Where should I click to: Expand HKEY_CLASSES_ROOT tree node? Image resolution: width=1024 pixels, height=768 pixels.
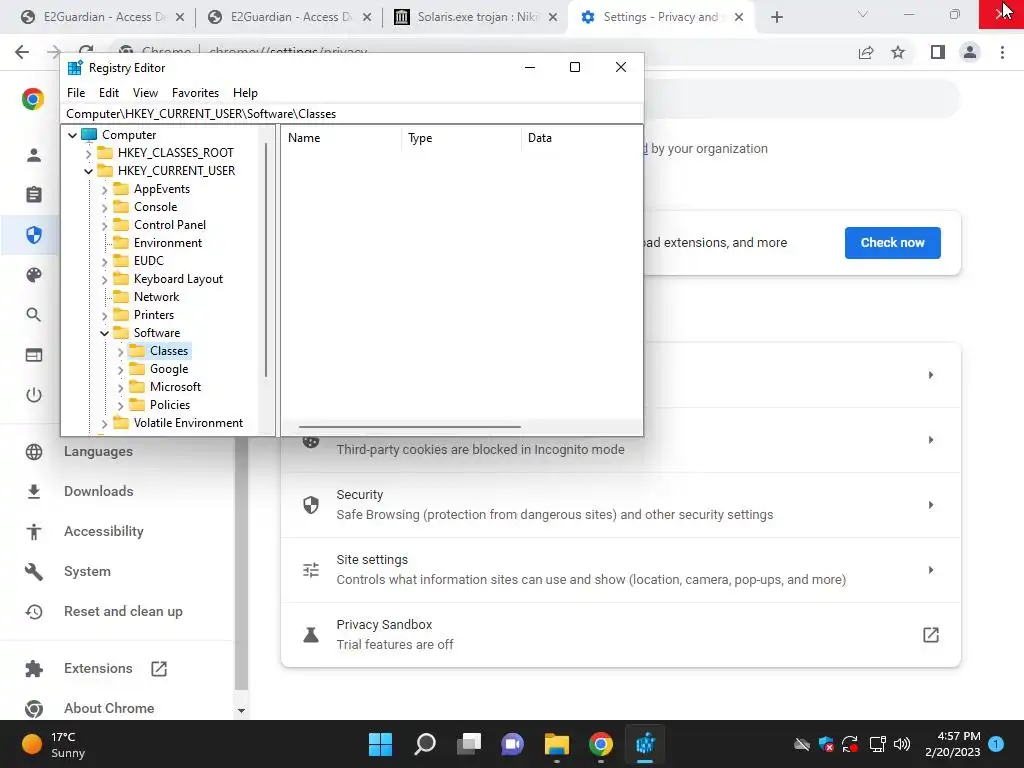coord(88,153)
